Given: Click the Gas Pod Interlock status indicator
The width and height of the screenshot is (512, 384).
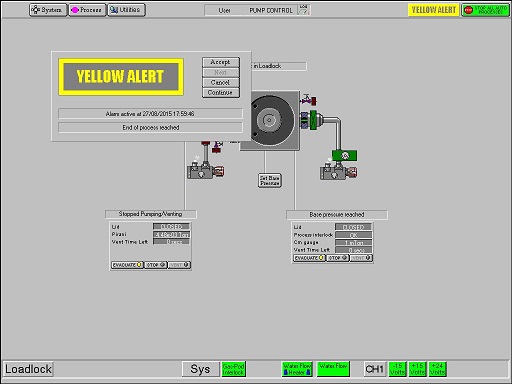Looking at the screenshot, I should (234, 369).
